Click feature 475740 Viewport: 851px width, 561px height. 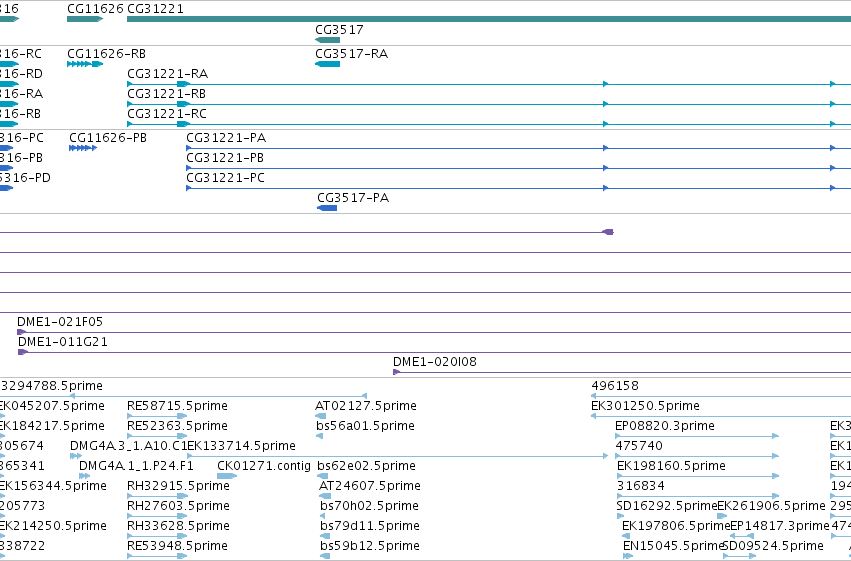click(639, 446)
